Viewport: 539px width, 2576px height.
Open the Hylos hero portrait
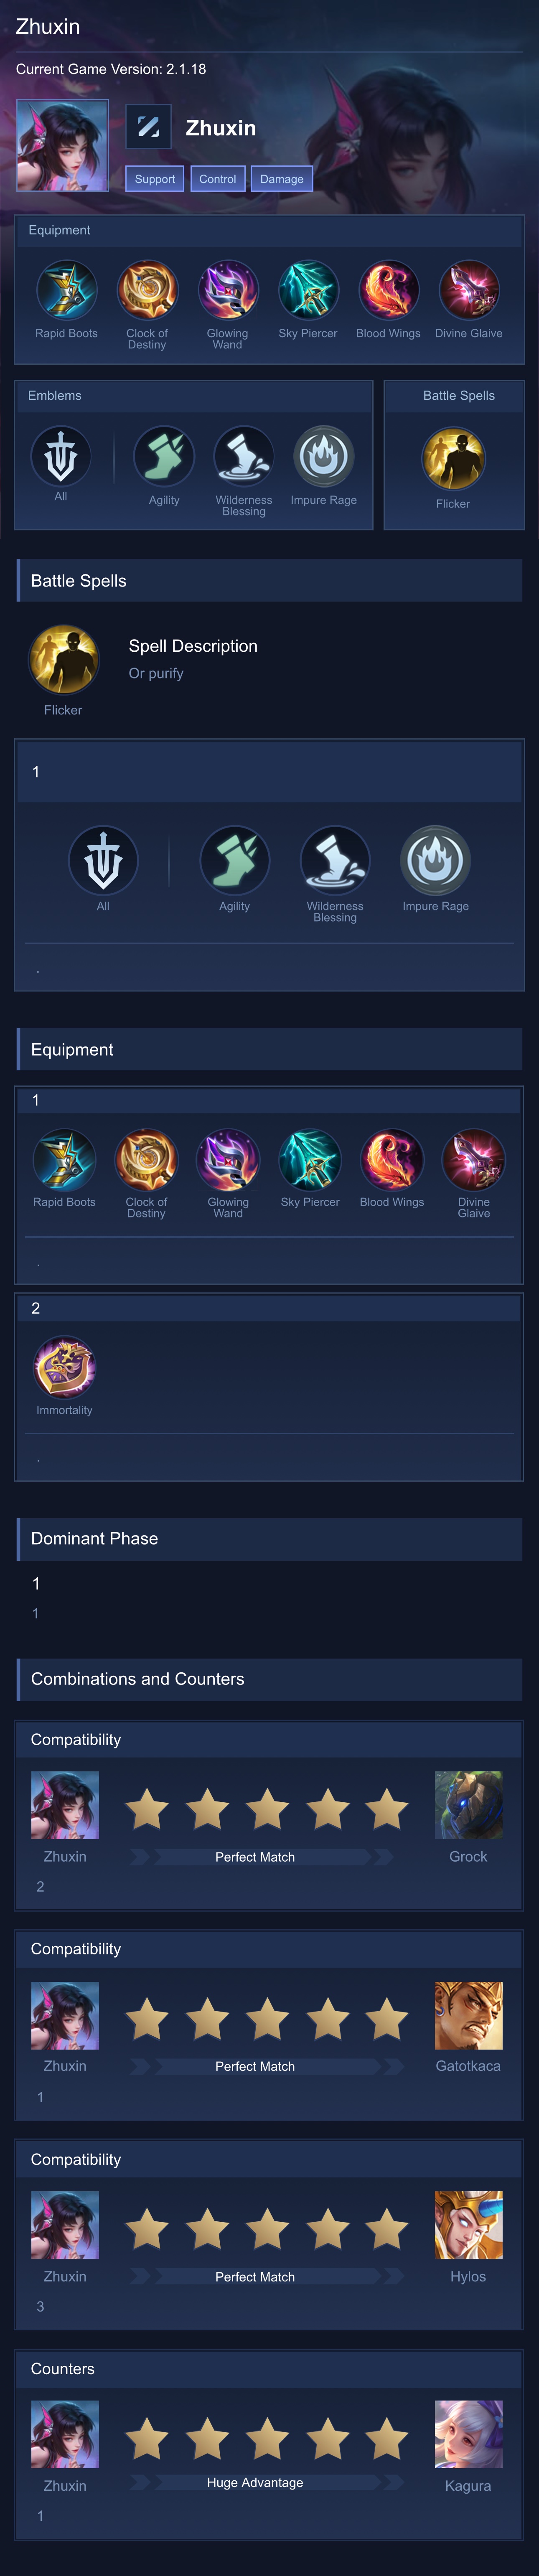468,2225
